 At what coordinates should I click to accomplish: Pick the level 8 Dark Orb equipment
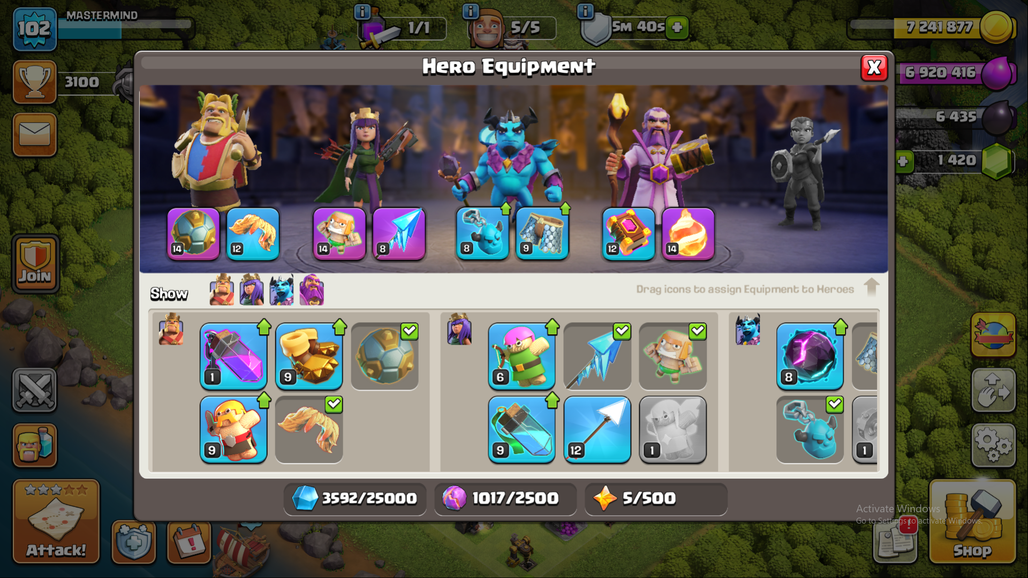click(x=810, y=356)
